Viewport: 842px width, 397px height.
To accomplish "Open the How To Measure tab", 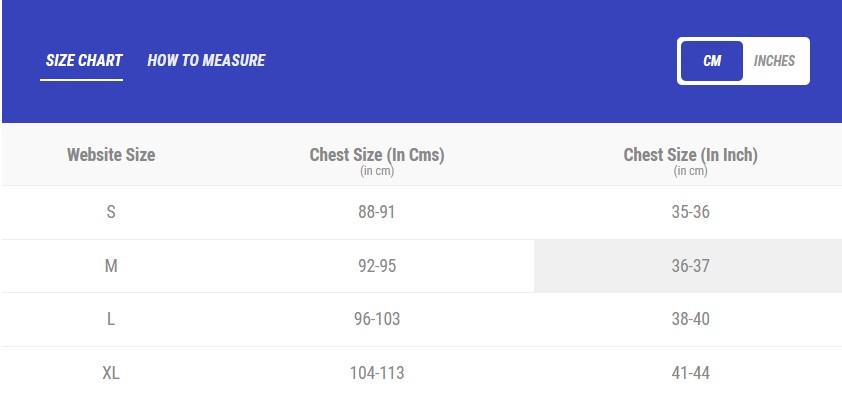I will point(206,60).
